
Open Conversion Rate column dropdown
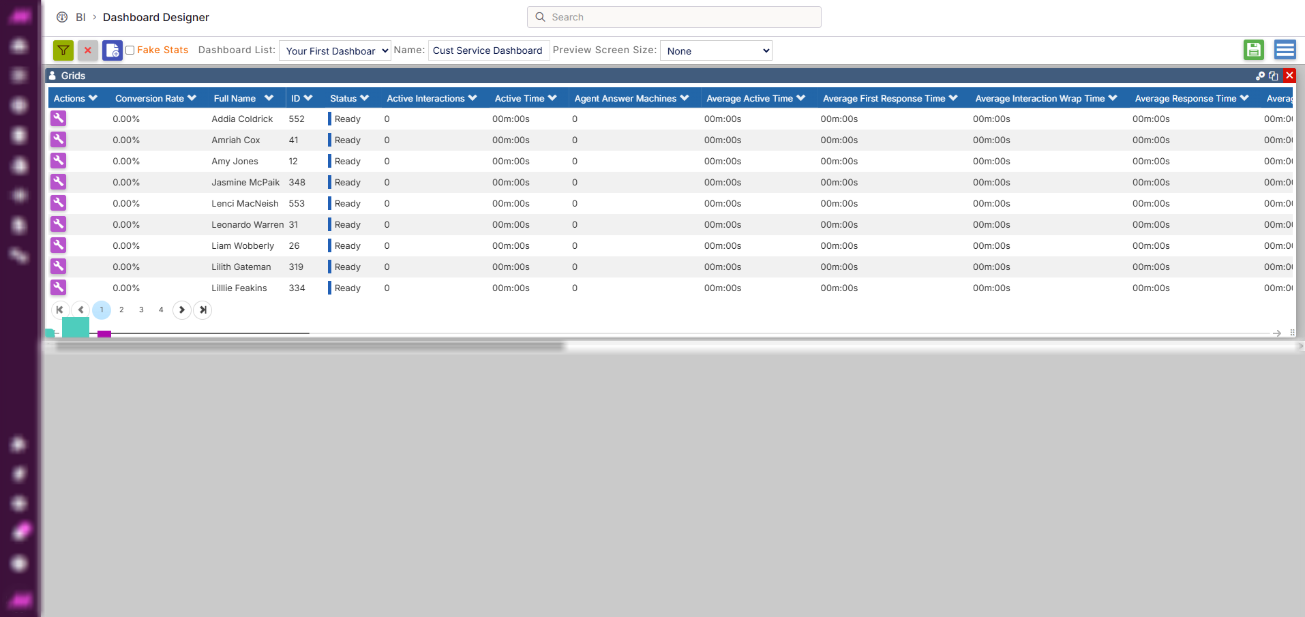point(192,98)
